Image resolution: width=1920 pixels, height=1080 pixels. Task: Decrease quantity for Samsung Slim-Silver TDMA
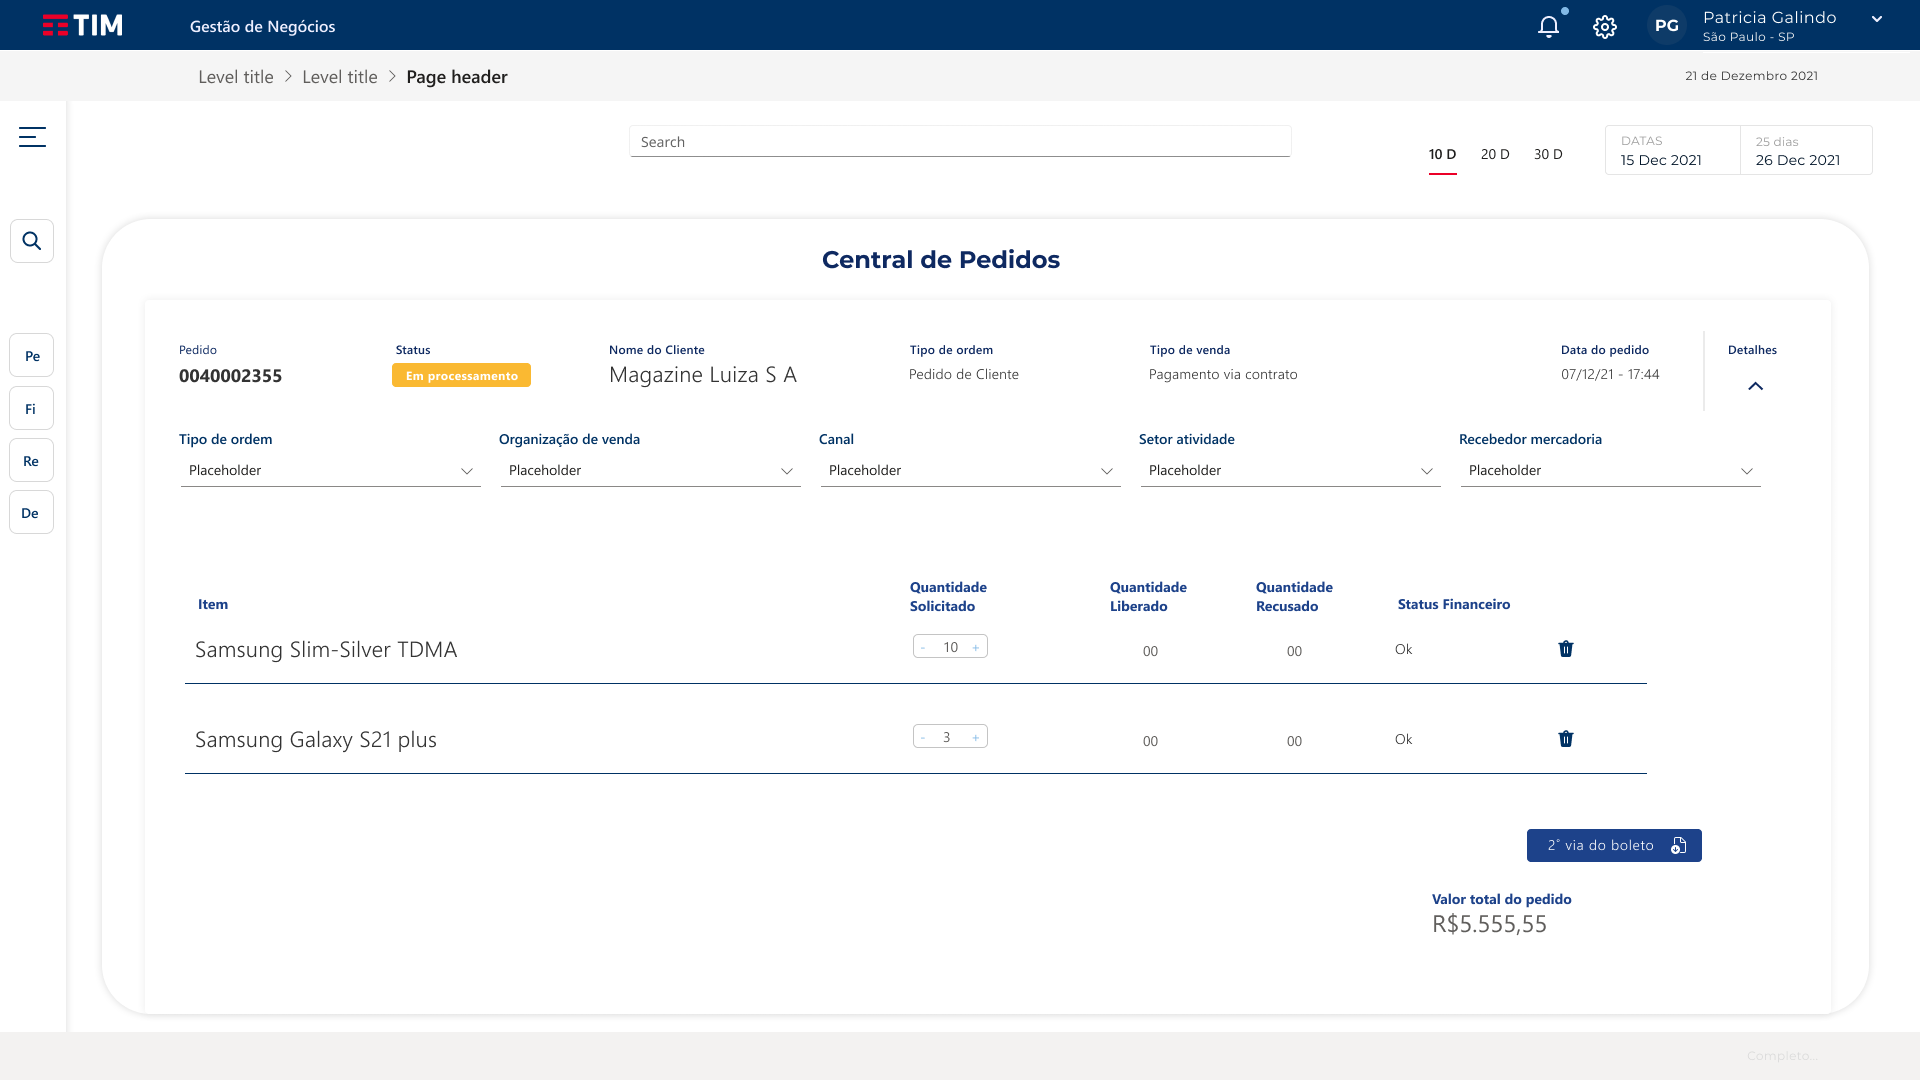(x=923, y=648)
